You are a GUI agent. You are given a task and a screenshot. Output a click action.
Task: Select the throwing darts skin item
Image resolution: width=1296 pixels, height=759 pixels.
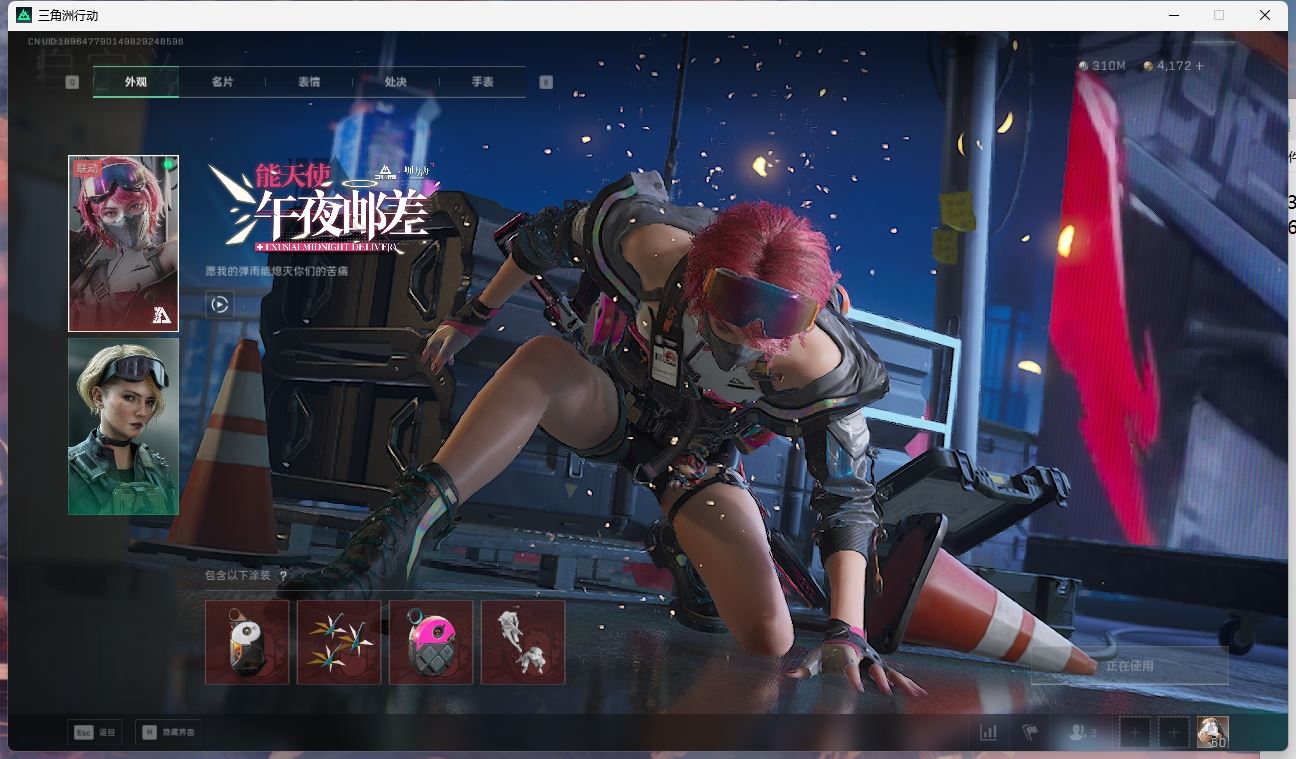click(x=339, y=642)
